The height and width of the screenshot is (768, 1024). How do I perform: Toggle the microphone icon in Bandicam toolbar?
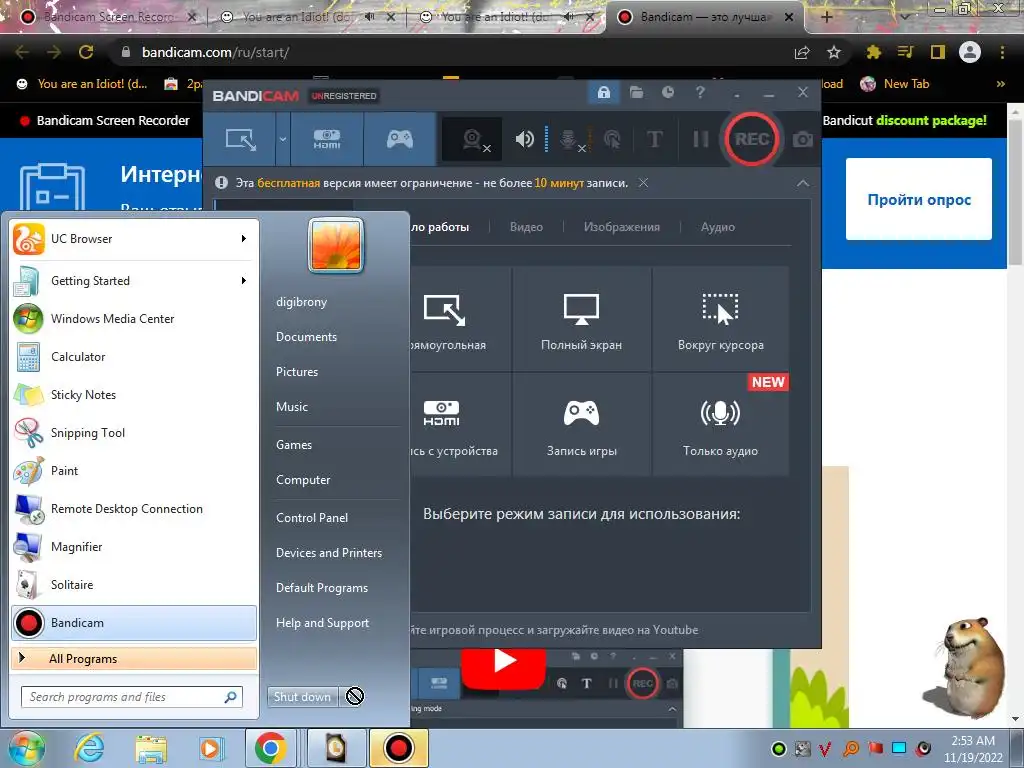coord(569,139)
